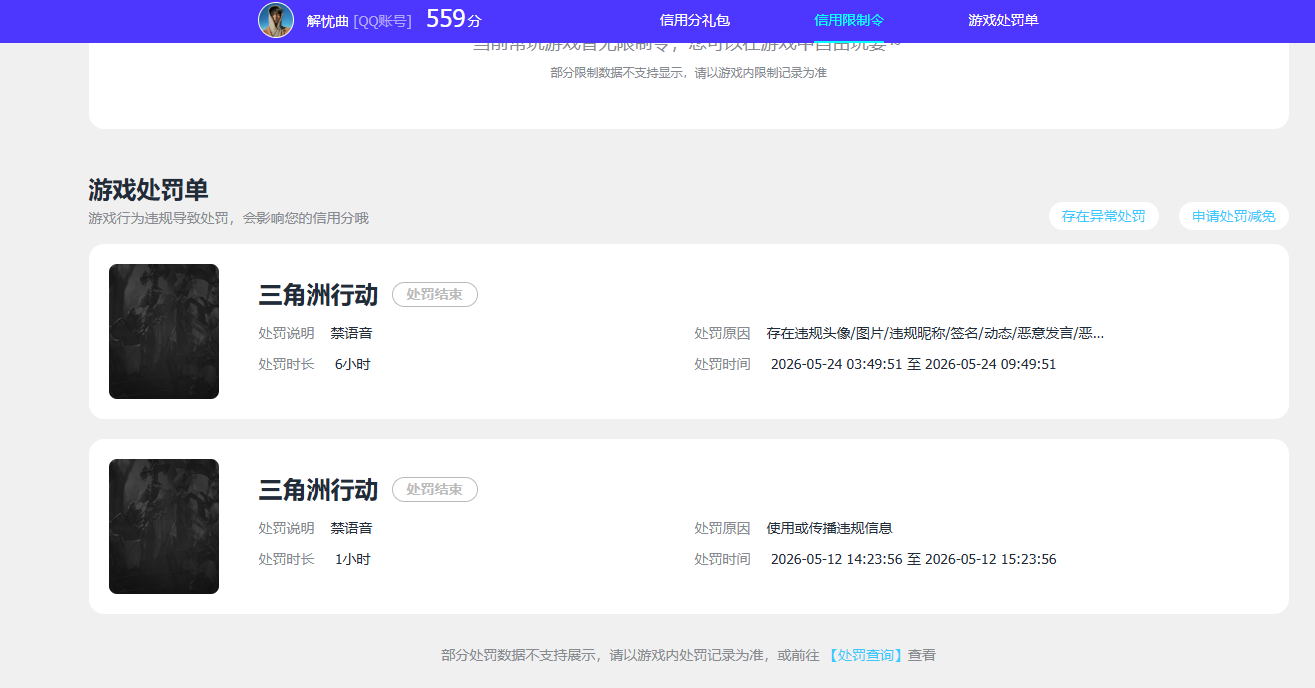
Task: Click the user avatar in header
Action: pyautogui.click(x=276, y=20)
